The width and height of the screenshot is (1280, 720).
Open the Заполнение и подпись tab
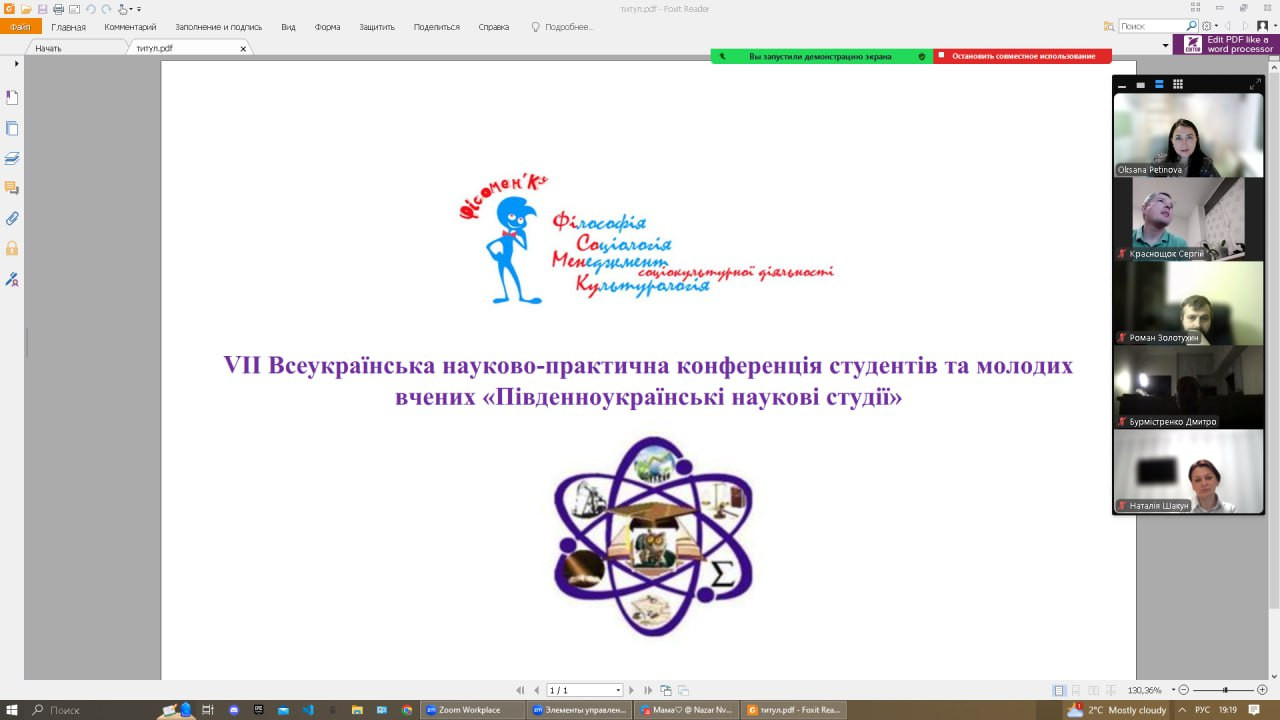tap(217, 27)
